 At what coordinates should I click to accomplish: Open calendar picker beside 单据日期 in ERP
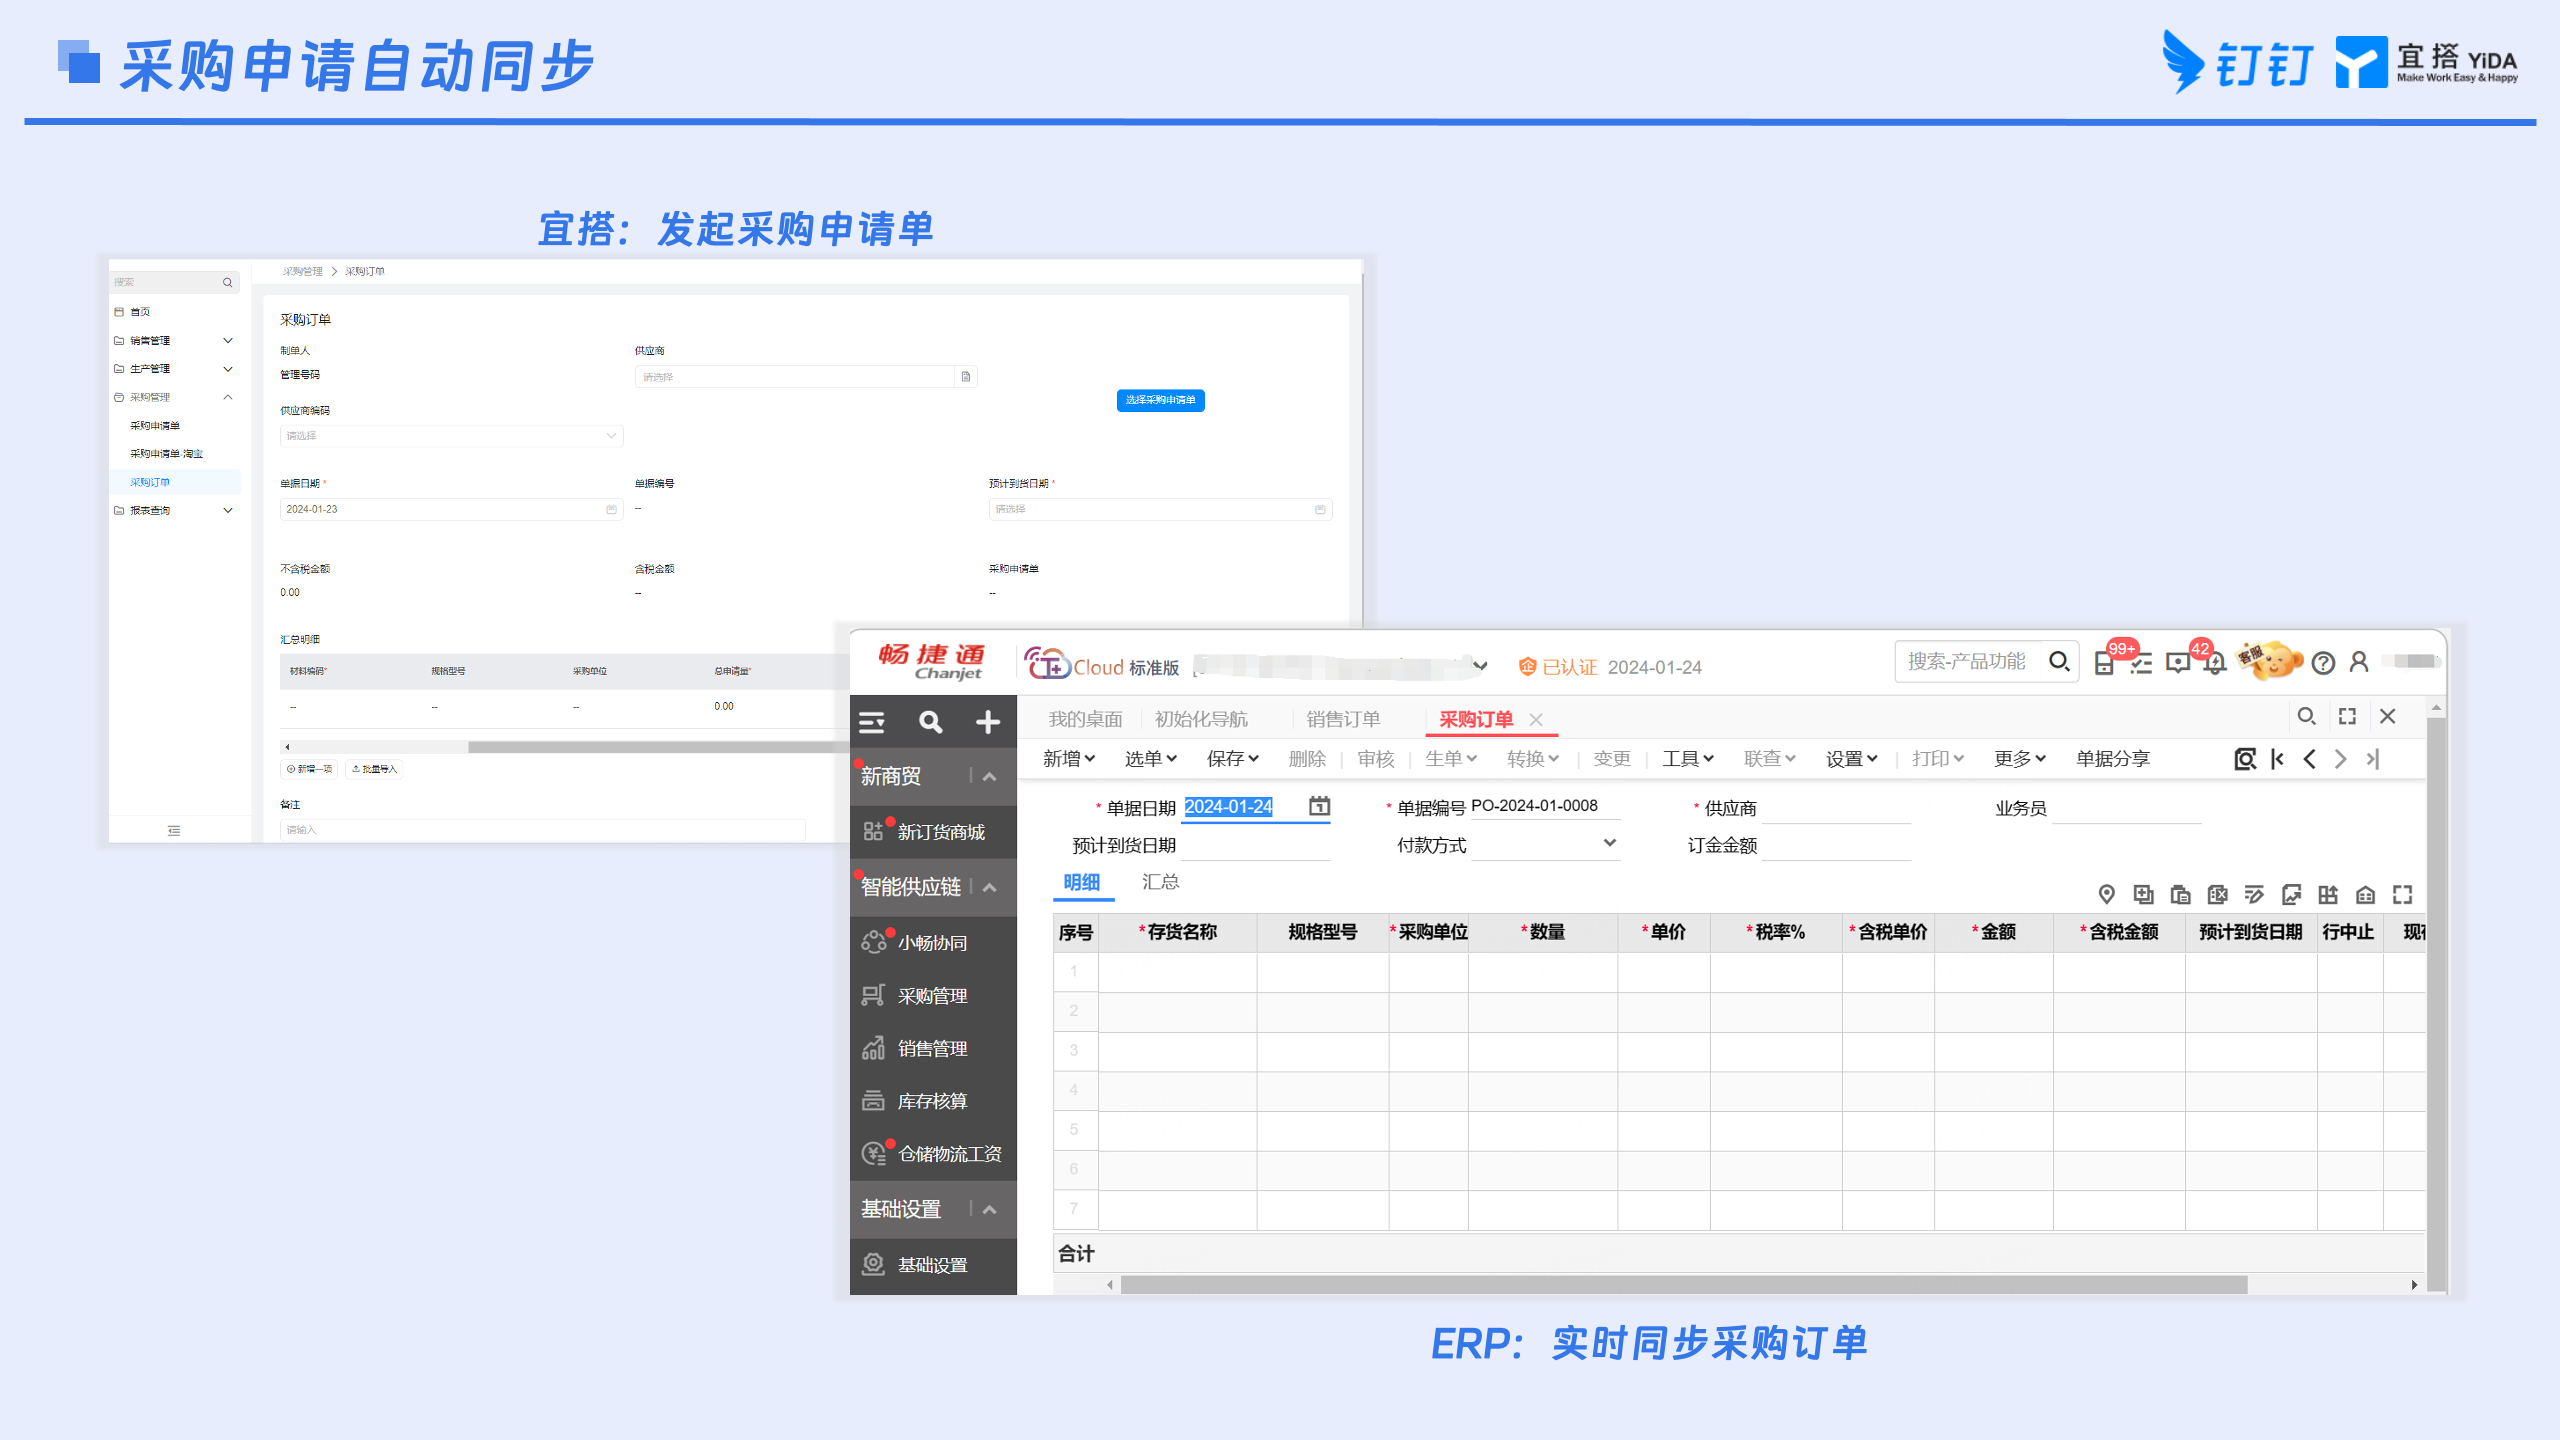(x=1320, y=806)
